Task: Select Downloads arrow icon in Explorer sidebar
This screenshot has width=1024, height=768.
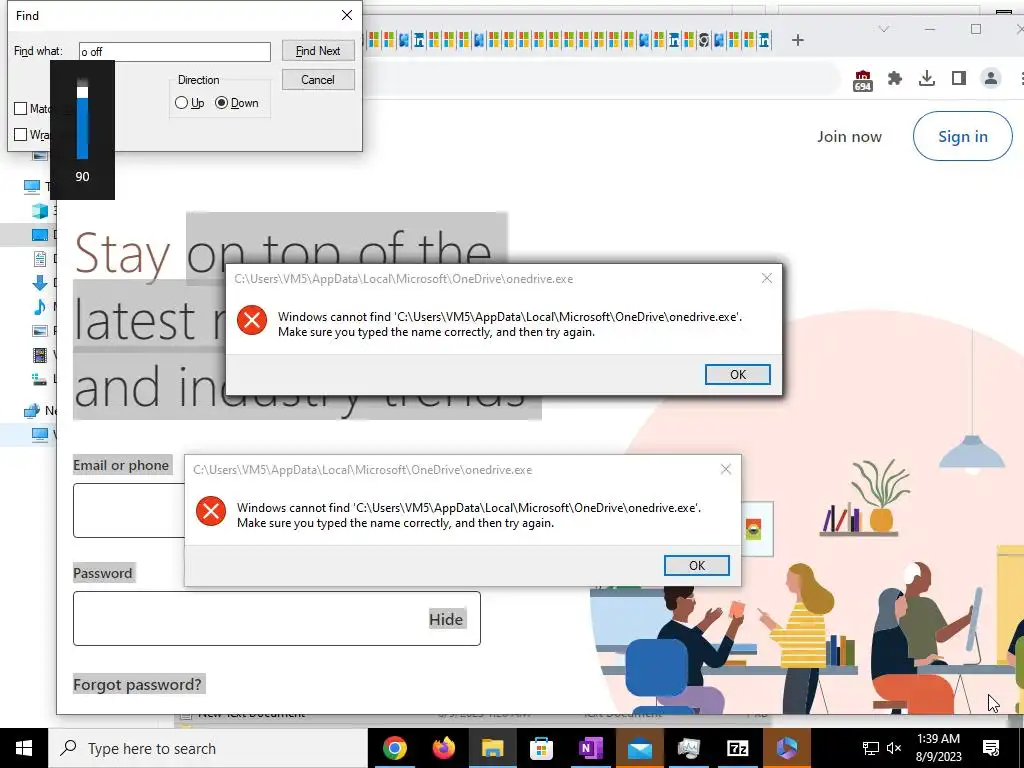Action: [40, 282]
